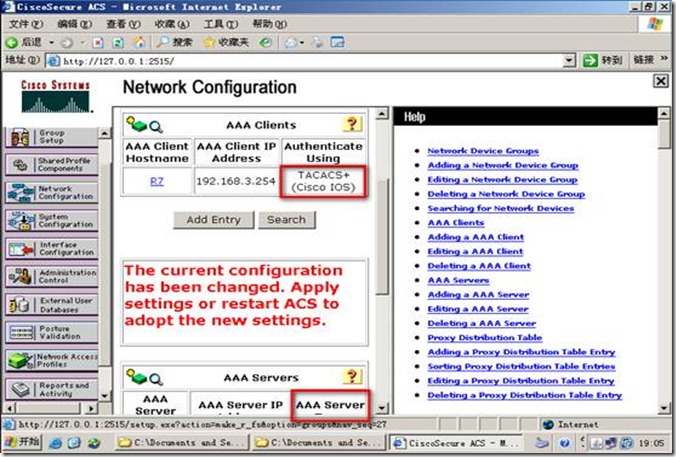
Task: Close the ACS frame with X button
Action: pyautogui.click(x=660, y=81)
